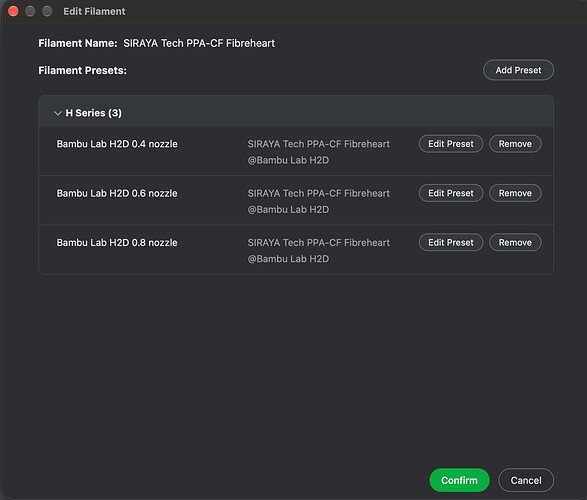Select the Bambu Lab H2D 0.4 nozzle row

pos(296,151)
